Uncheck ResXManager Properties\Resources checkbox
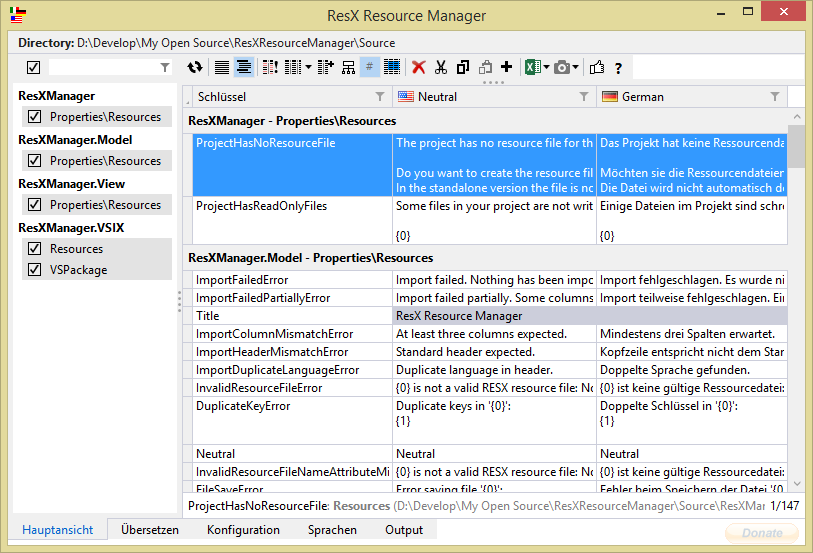Viewport: 813px width, 553px height. point(35,117)
